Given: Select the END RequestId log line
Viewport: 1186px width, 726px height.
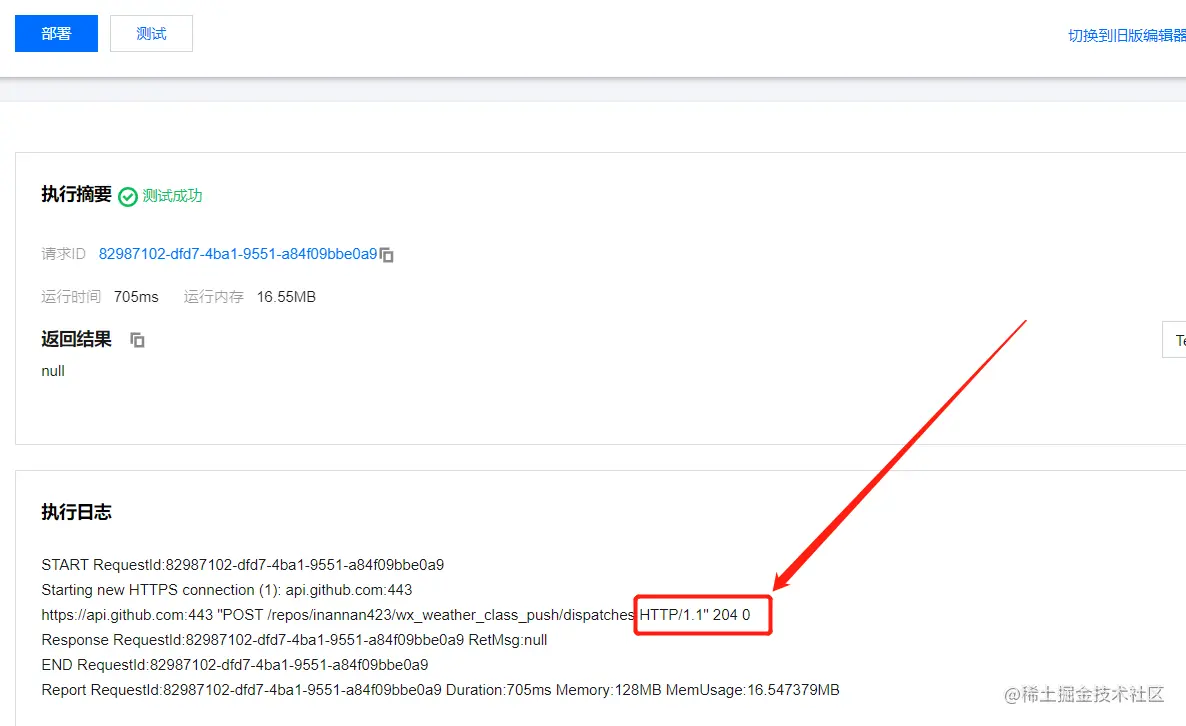Looking at the screenshot, I should click(234, 665).
